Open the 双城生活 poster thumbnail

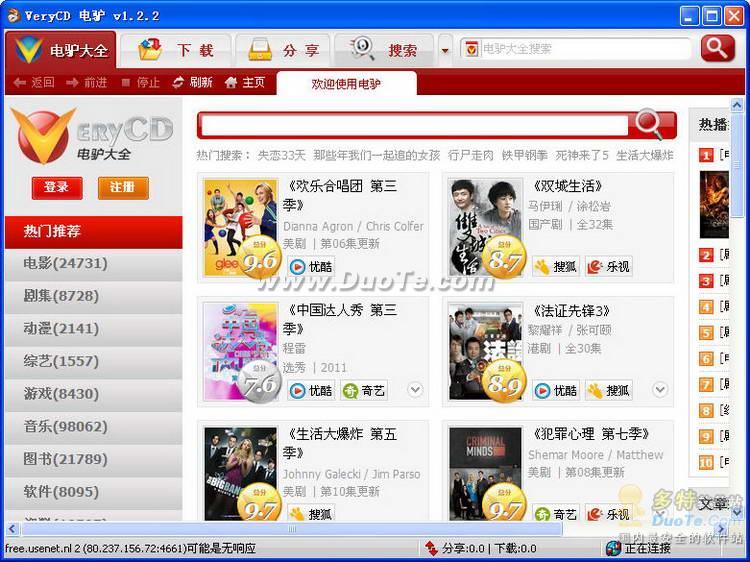486,228
